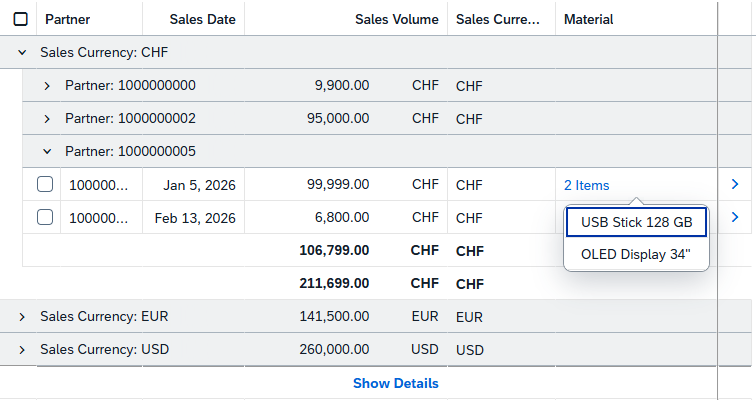Open navigation arrow for Jan 5, 2026 row
Screen dimensions: 756x400
coord(735,184)
